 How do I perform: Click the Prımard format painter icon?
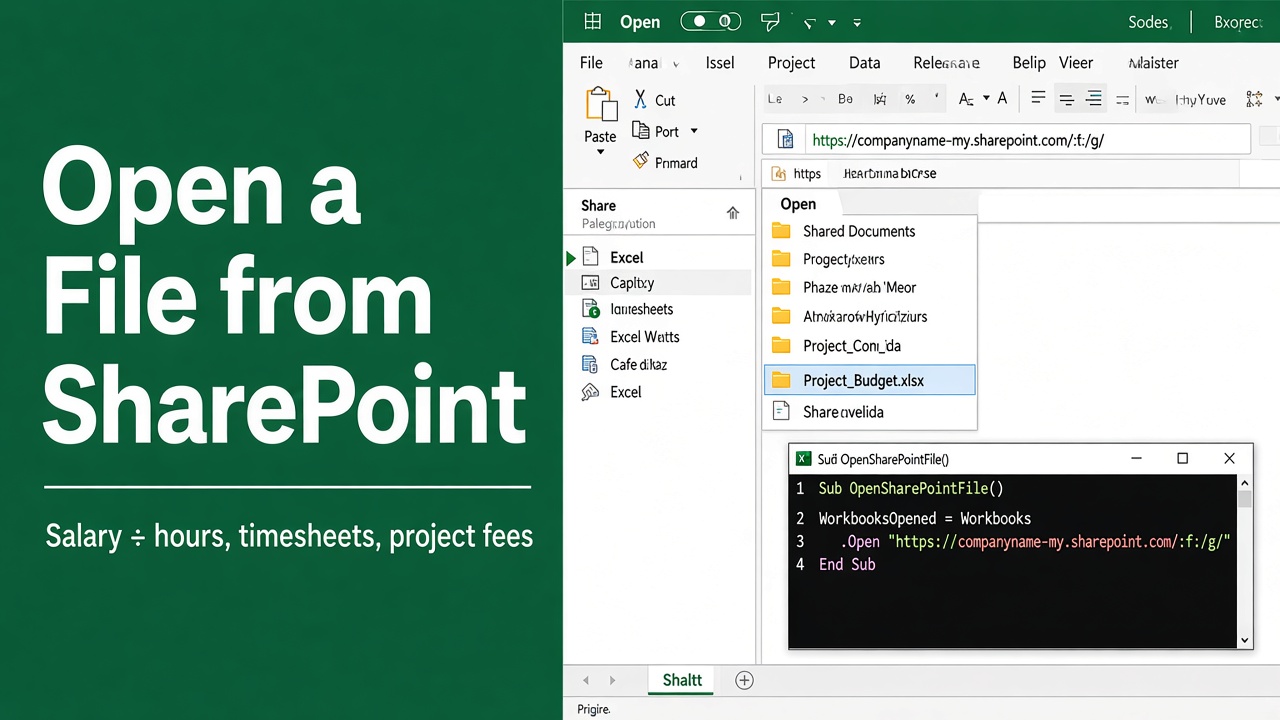[641, 161]
